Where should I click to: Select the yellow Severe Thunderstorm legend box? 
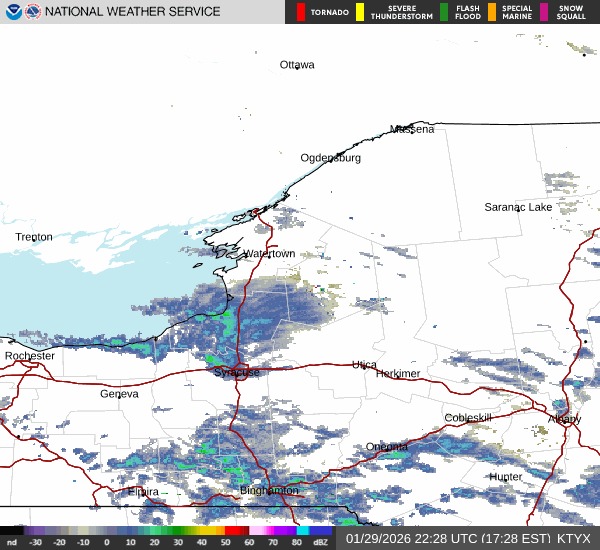pyautogui.click(x=360, y=12)
